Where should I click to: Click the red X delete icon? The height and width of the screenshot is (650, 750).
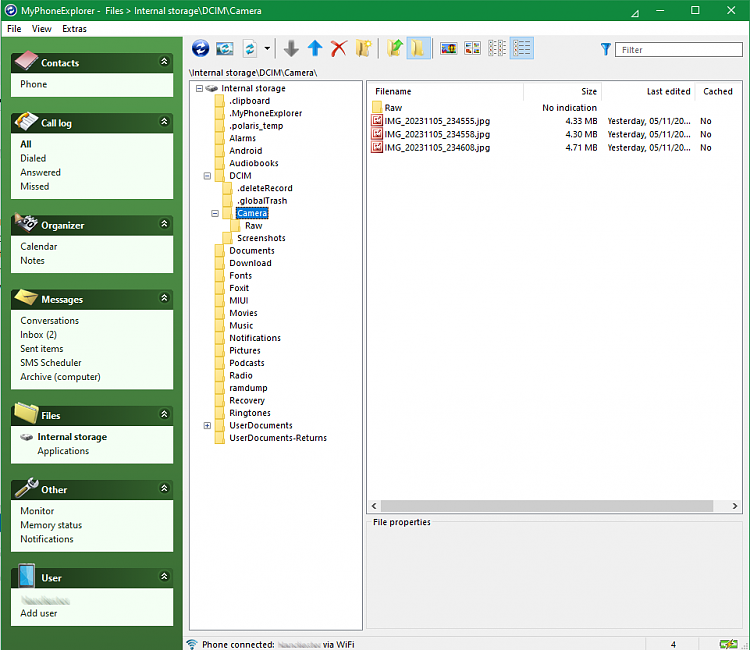click(x=339, y=48)
